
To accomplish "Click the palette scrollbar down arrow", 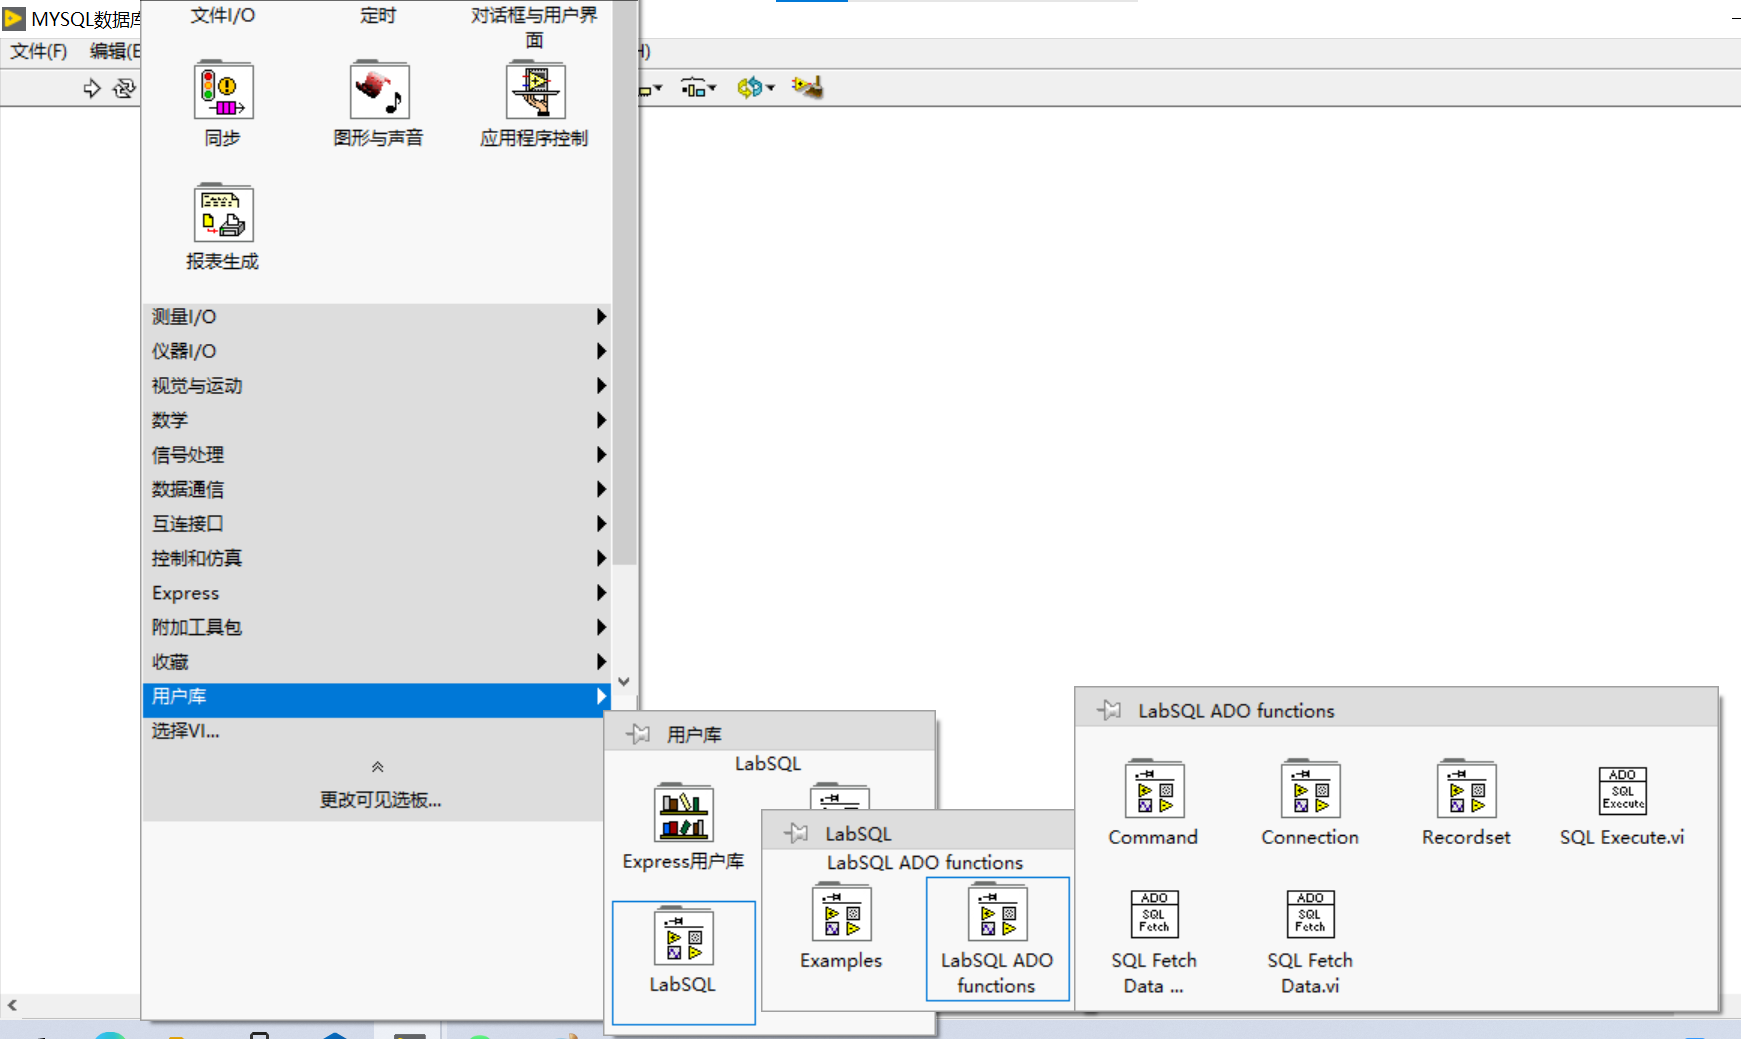I will [x=623, y=680].
